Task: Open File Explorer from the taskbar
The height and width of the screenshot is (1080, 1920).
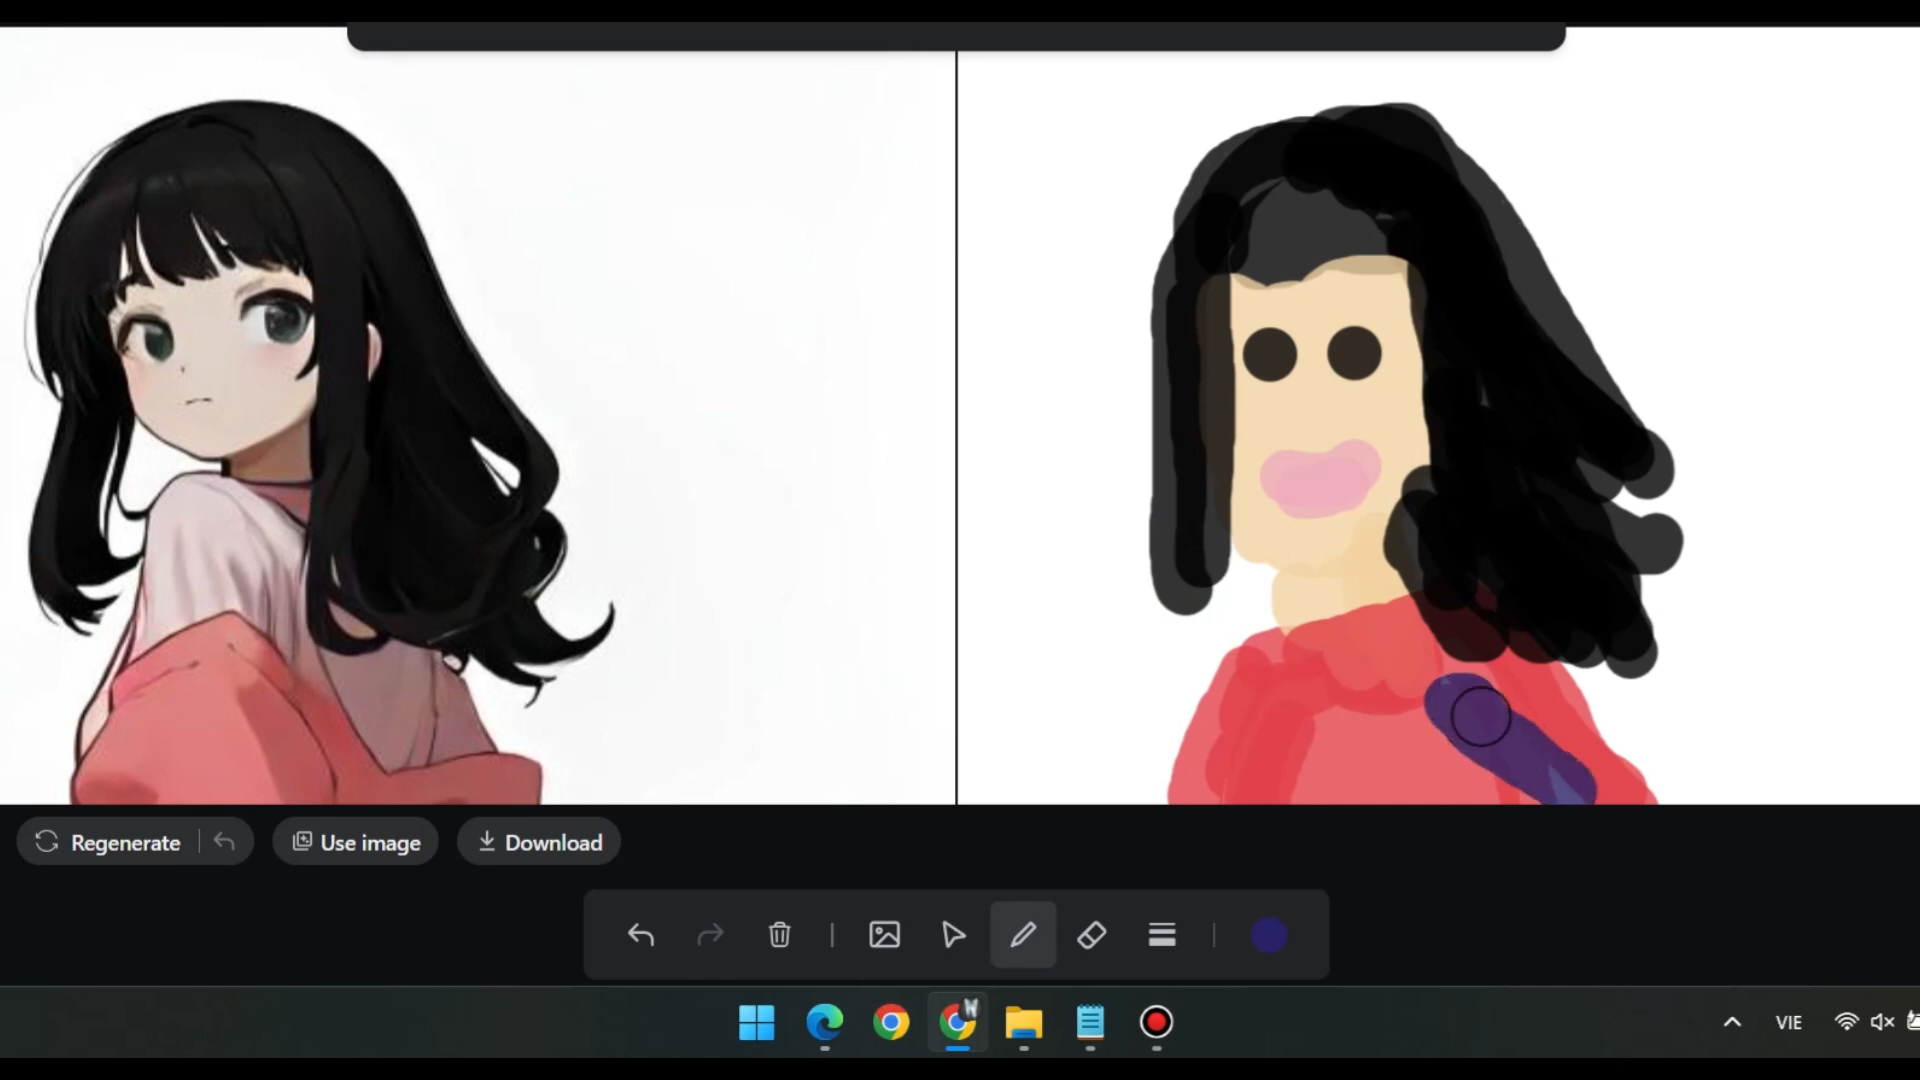Action: pos(1023,1022)
